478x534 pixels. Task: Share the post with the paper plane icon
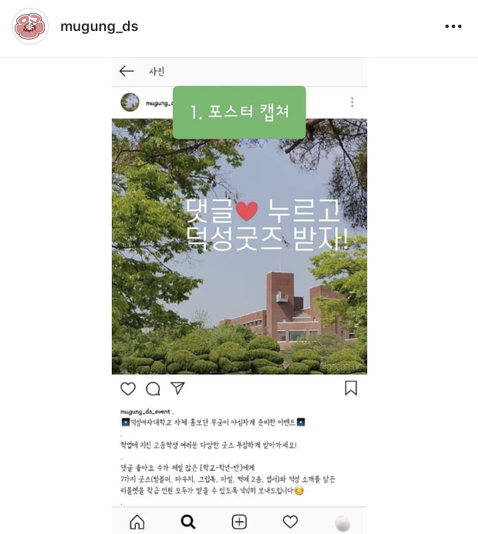178,388
